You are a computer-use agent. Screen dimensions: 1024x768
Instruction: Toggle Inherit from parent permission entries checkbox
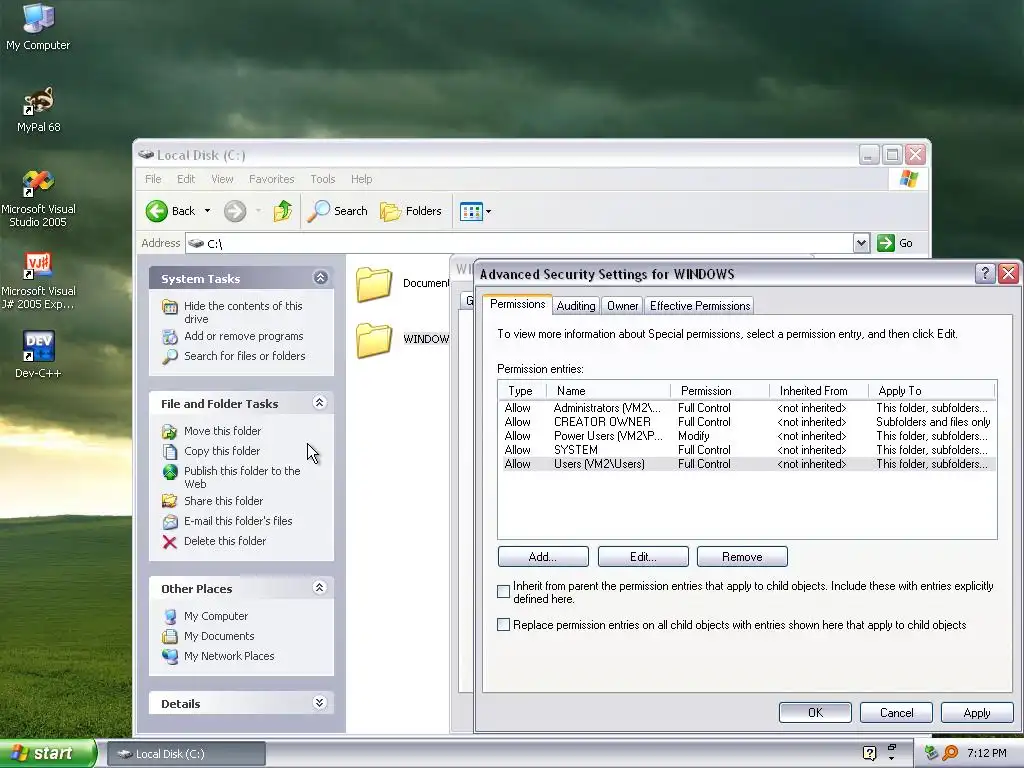coord(504,592)
